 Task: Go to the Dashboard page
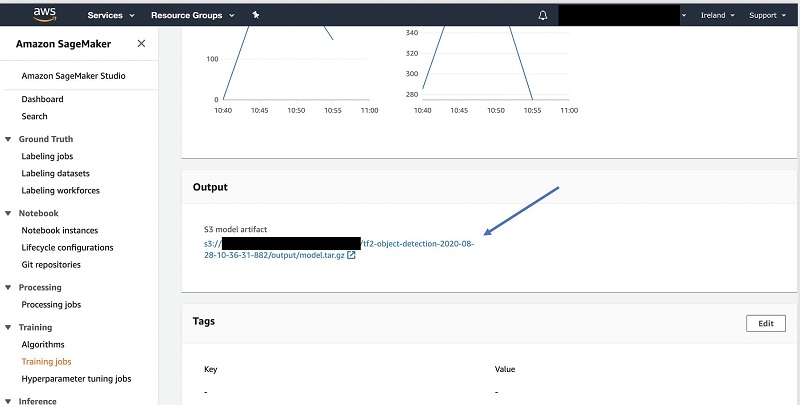pos(42,99)
